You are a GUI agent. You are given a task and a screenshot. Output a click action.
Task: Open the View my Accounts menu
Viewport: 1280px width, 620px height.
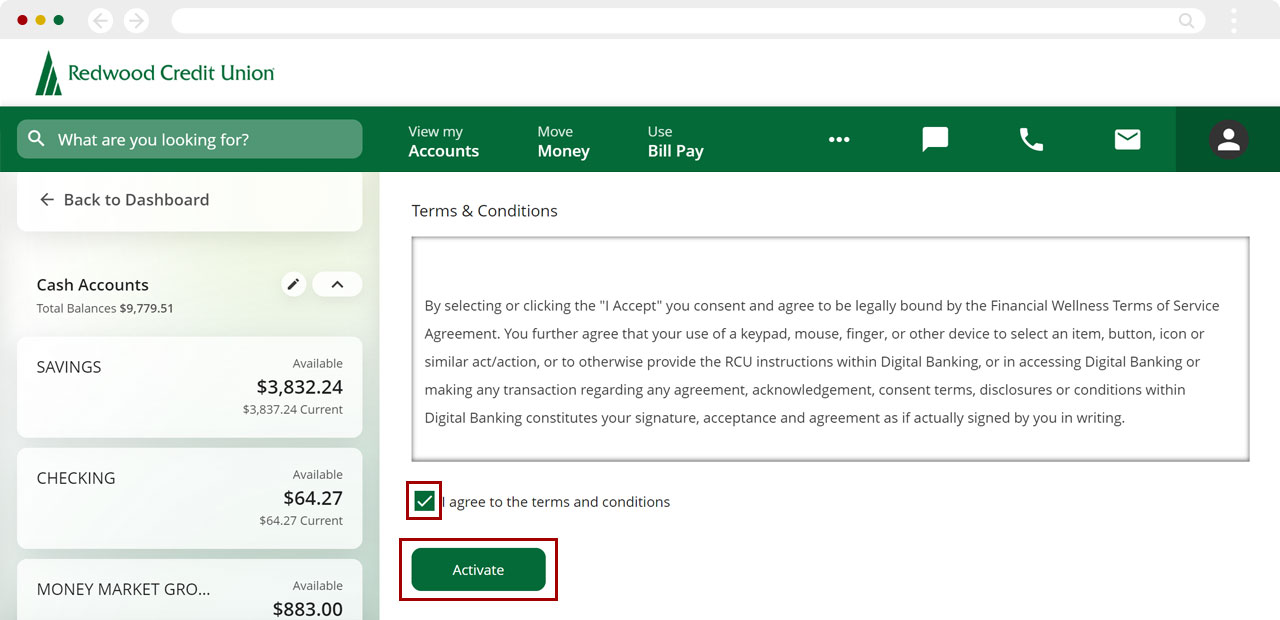443,141
